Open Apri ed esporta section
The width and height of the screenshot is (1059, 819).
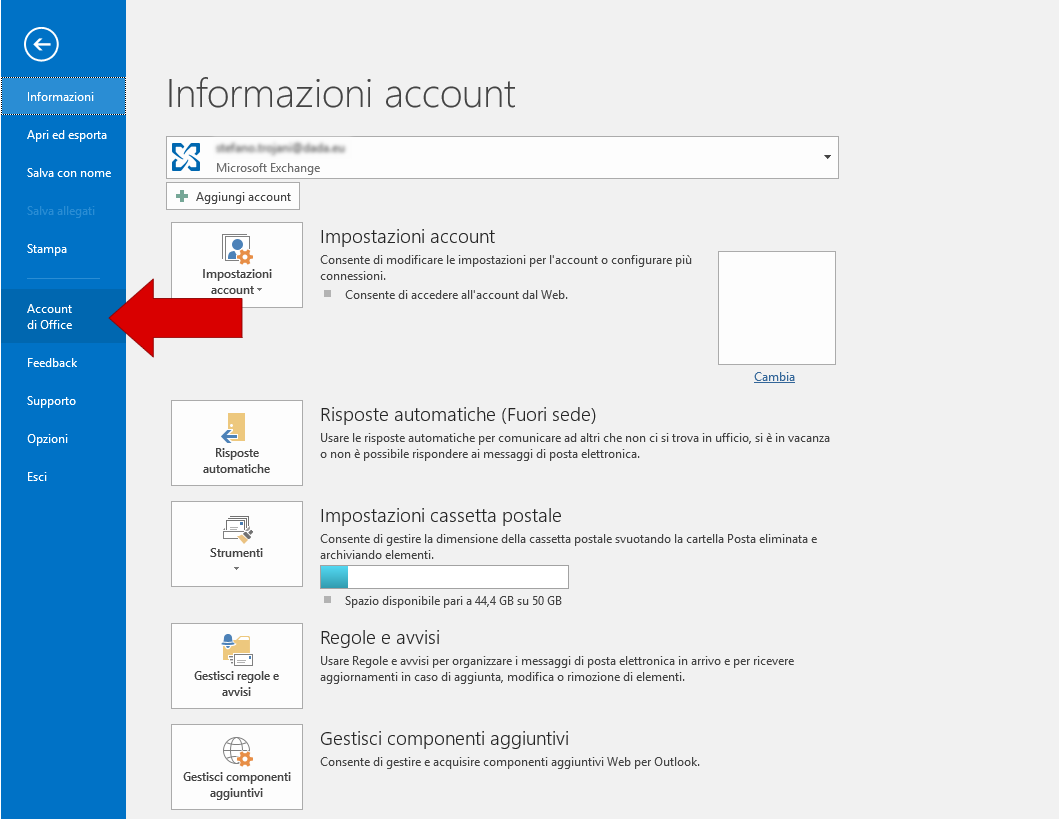[x=63, y=134]
